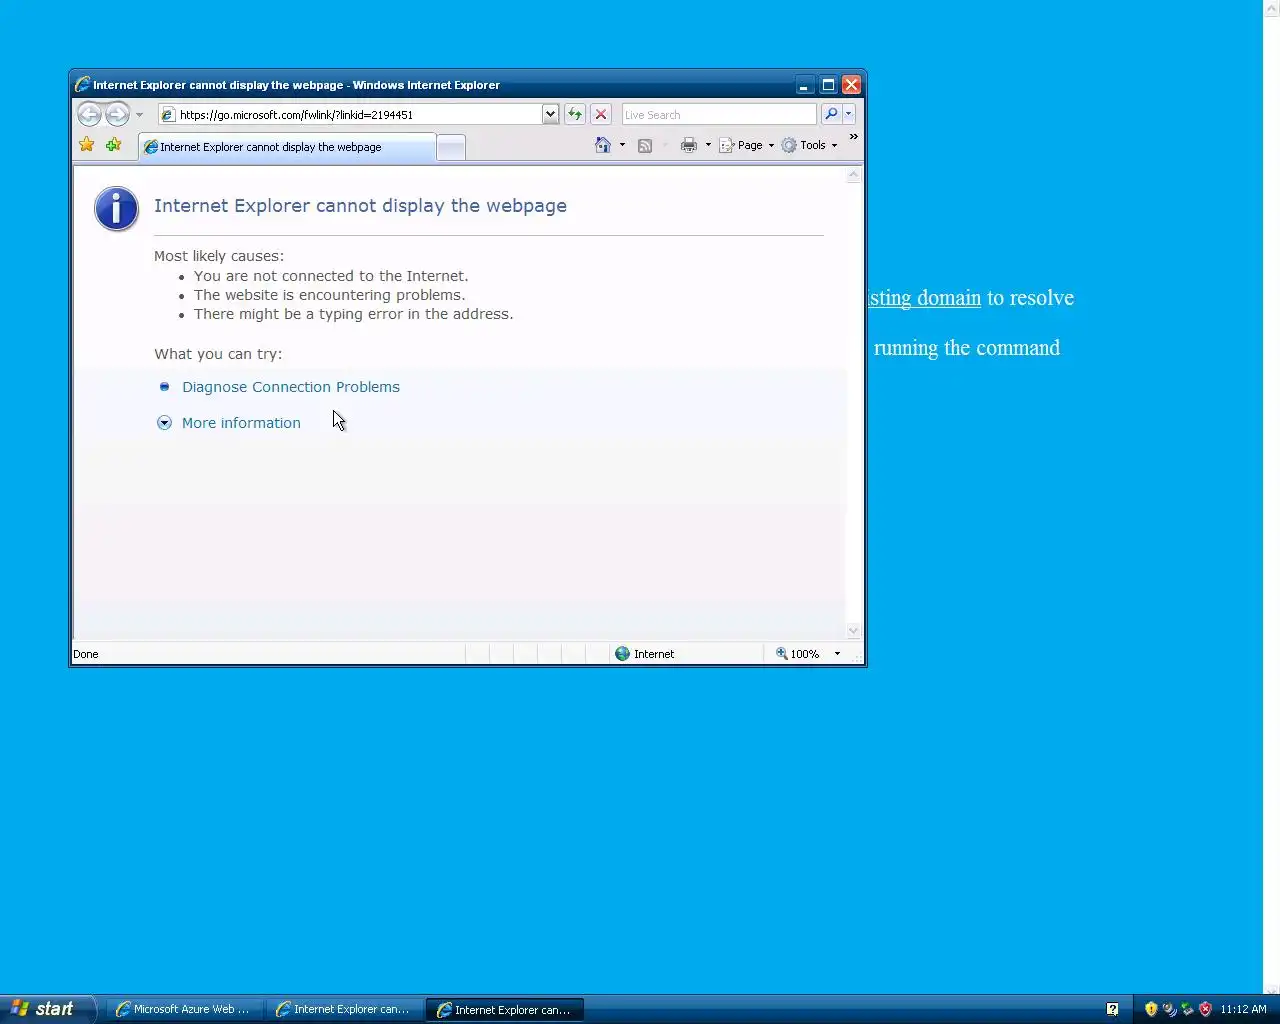Close the Internet Explorer window
1280x1024 pixels.
pos(852,85)
